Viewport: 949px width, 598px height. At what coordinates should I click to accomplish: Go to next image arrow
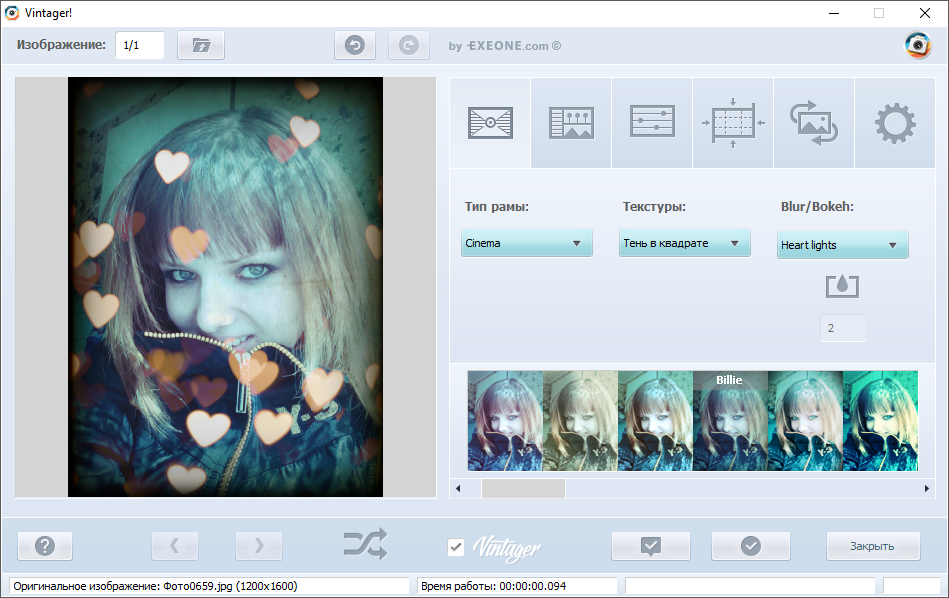click(258, 546)
